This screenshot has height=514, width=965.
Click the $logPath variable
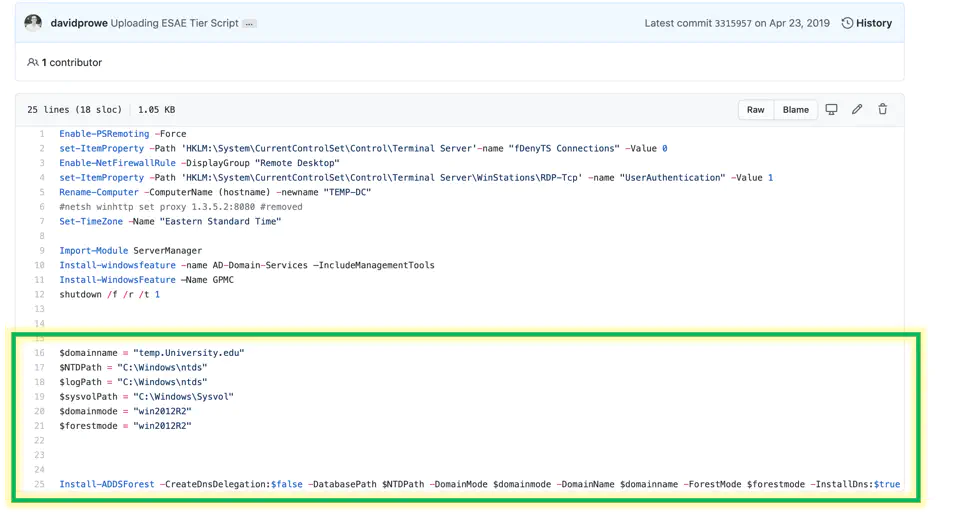click(80, 382)
